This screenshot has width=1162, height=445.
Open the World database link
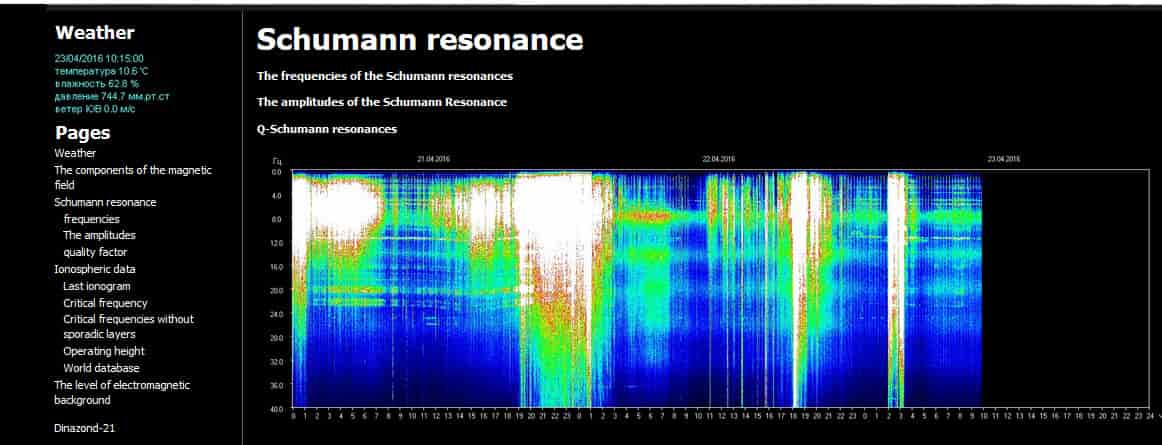[x=101, y=368]
